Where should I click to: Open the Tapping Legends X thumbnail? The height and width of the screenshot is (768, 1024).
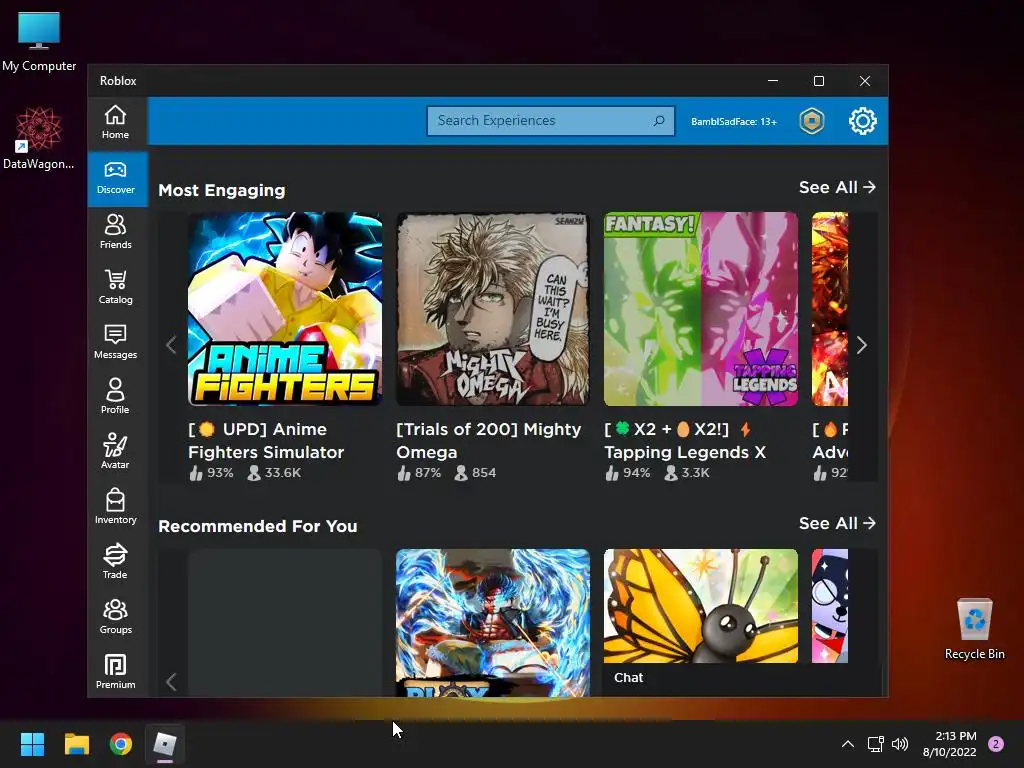[x=701, y=309]
